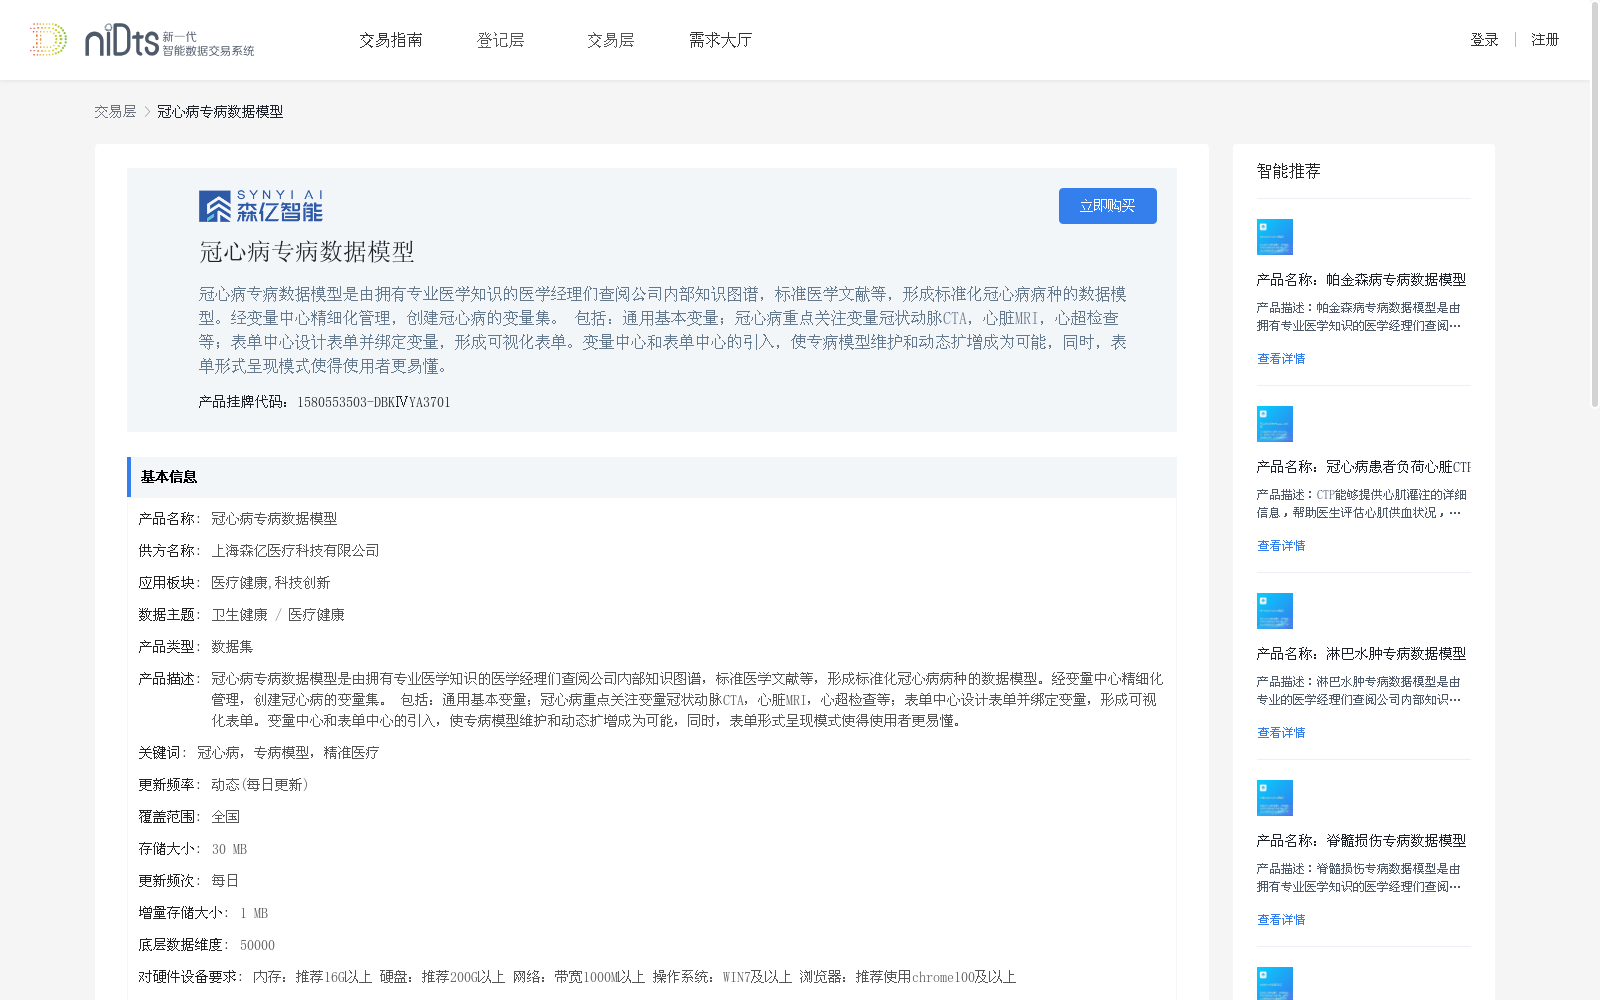View details of 帕金森病专病数据模型
The width and height of the screenshot is (1600, 1000).
pos(1281,359)
